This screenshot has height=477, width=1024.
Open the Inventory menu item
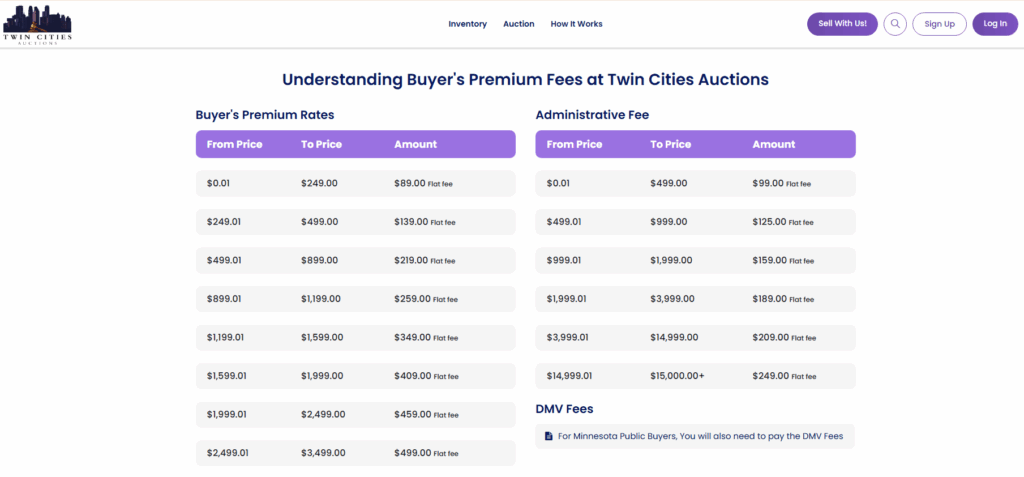click(x=467, y=24)
